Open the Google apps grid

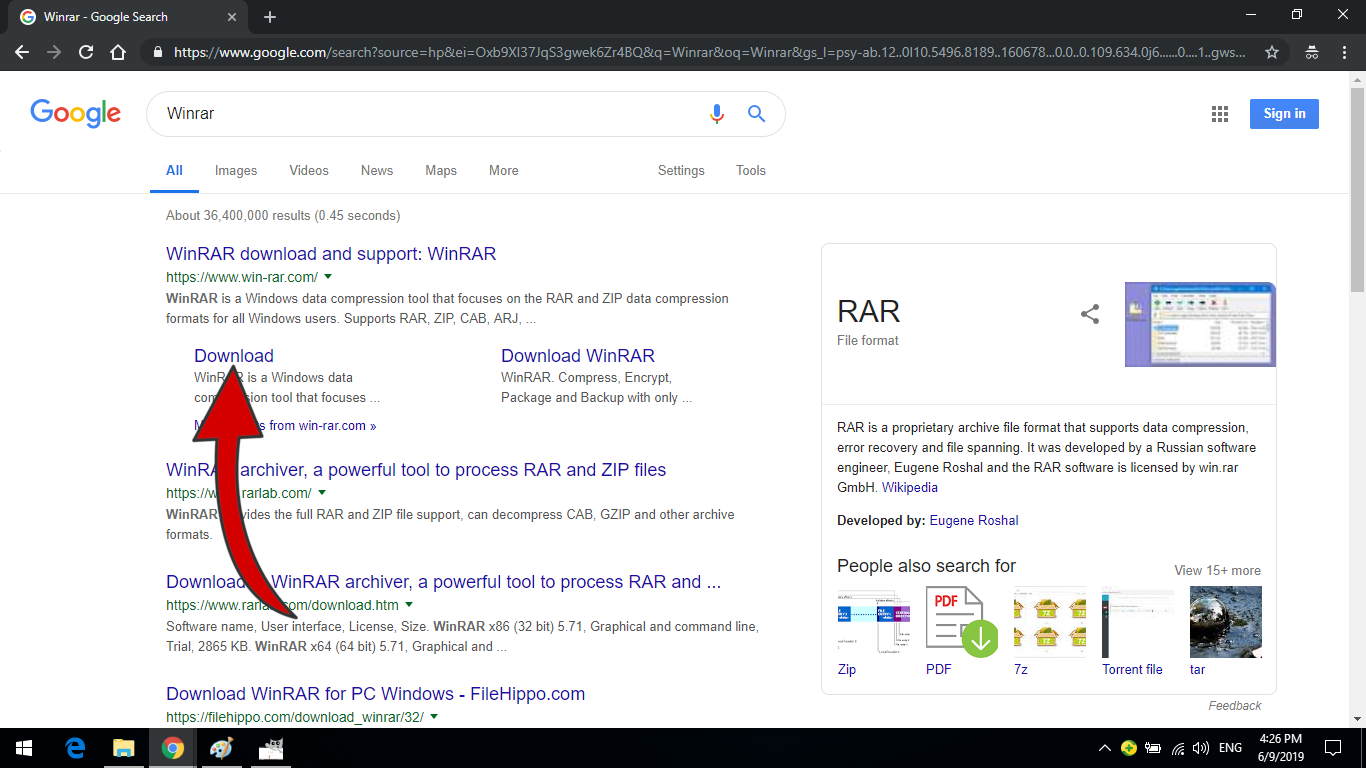(1220, 114)
